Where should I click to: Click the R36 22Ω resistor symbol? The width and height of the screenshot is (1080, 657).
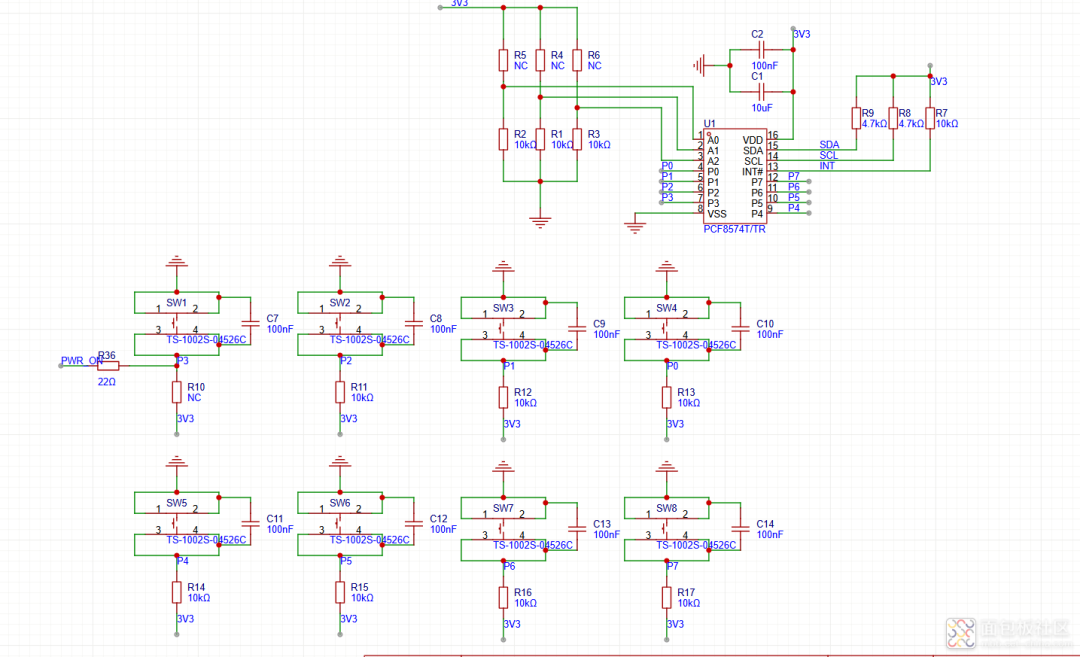107,365
